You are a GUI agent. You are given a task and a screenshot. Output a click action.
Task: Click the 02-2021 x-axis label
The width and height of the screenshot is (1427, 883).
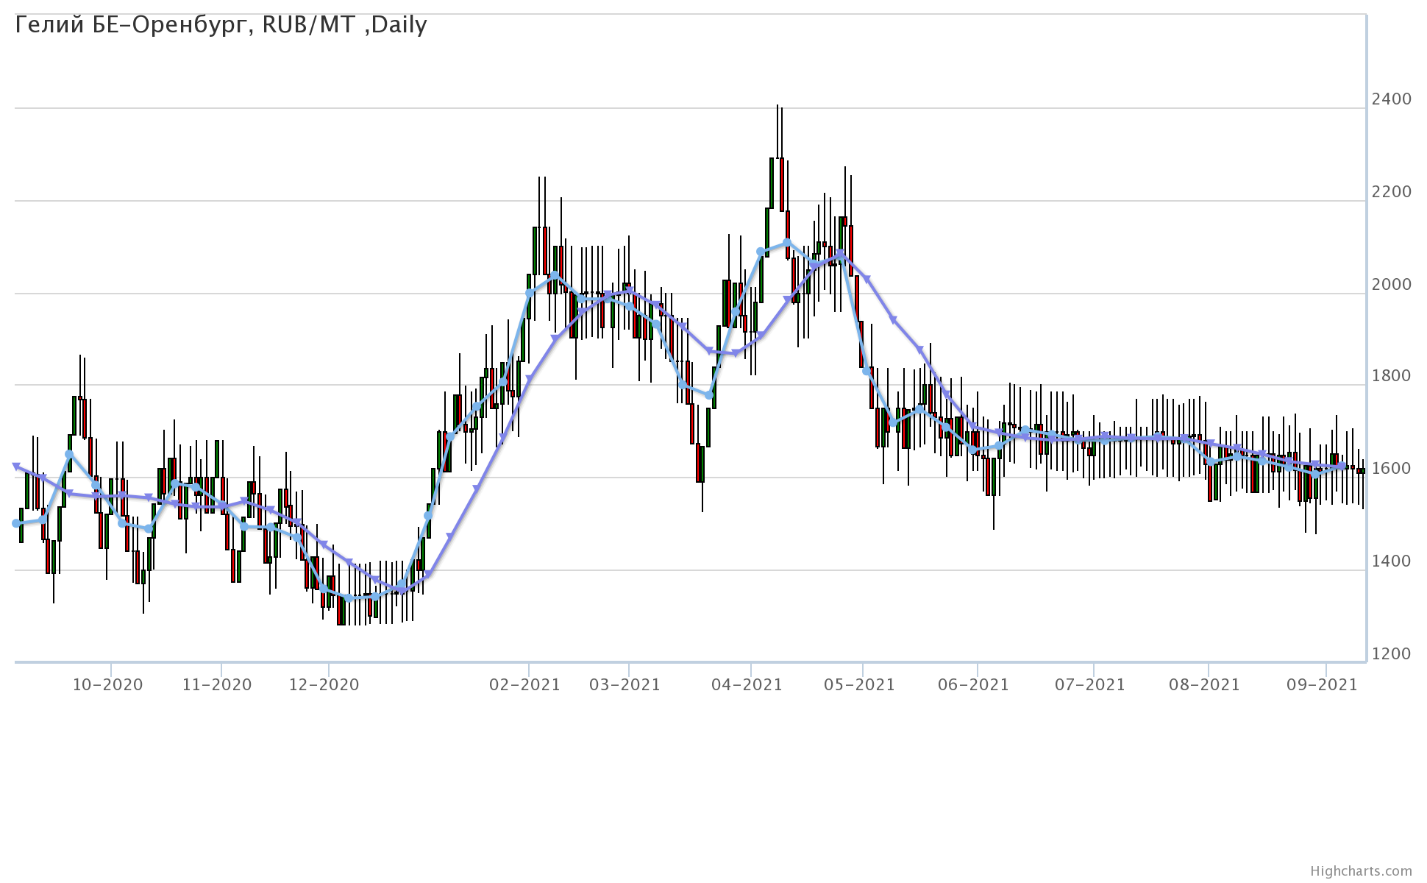click(x=525, y=685)
